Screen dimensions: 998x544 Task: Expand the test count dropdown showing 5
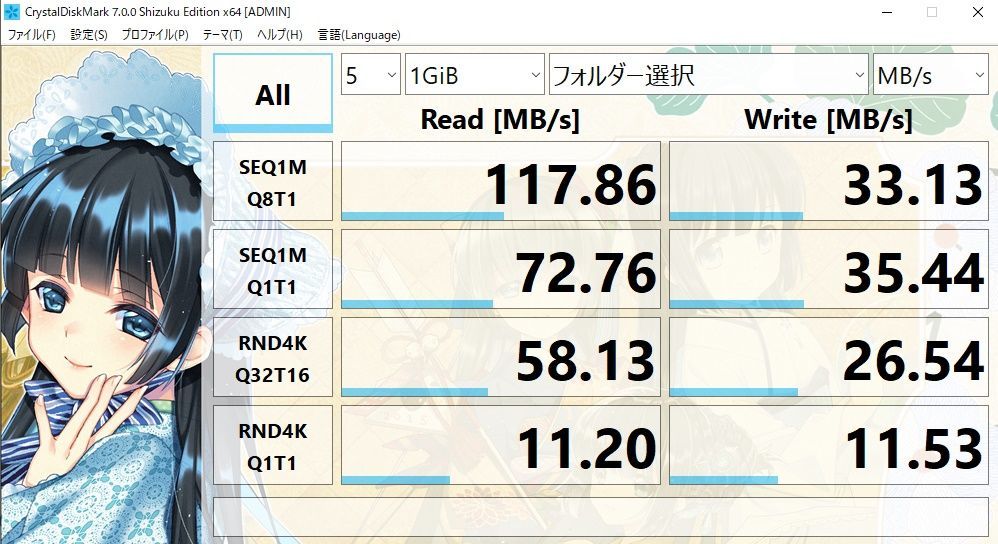click(370, 74)
